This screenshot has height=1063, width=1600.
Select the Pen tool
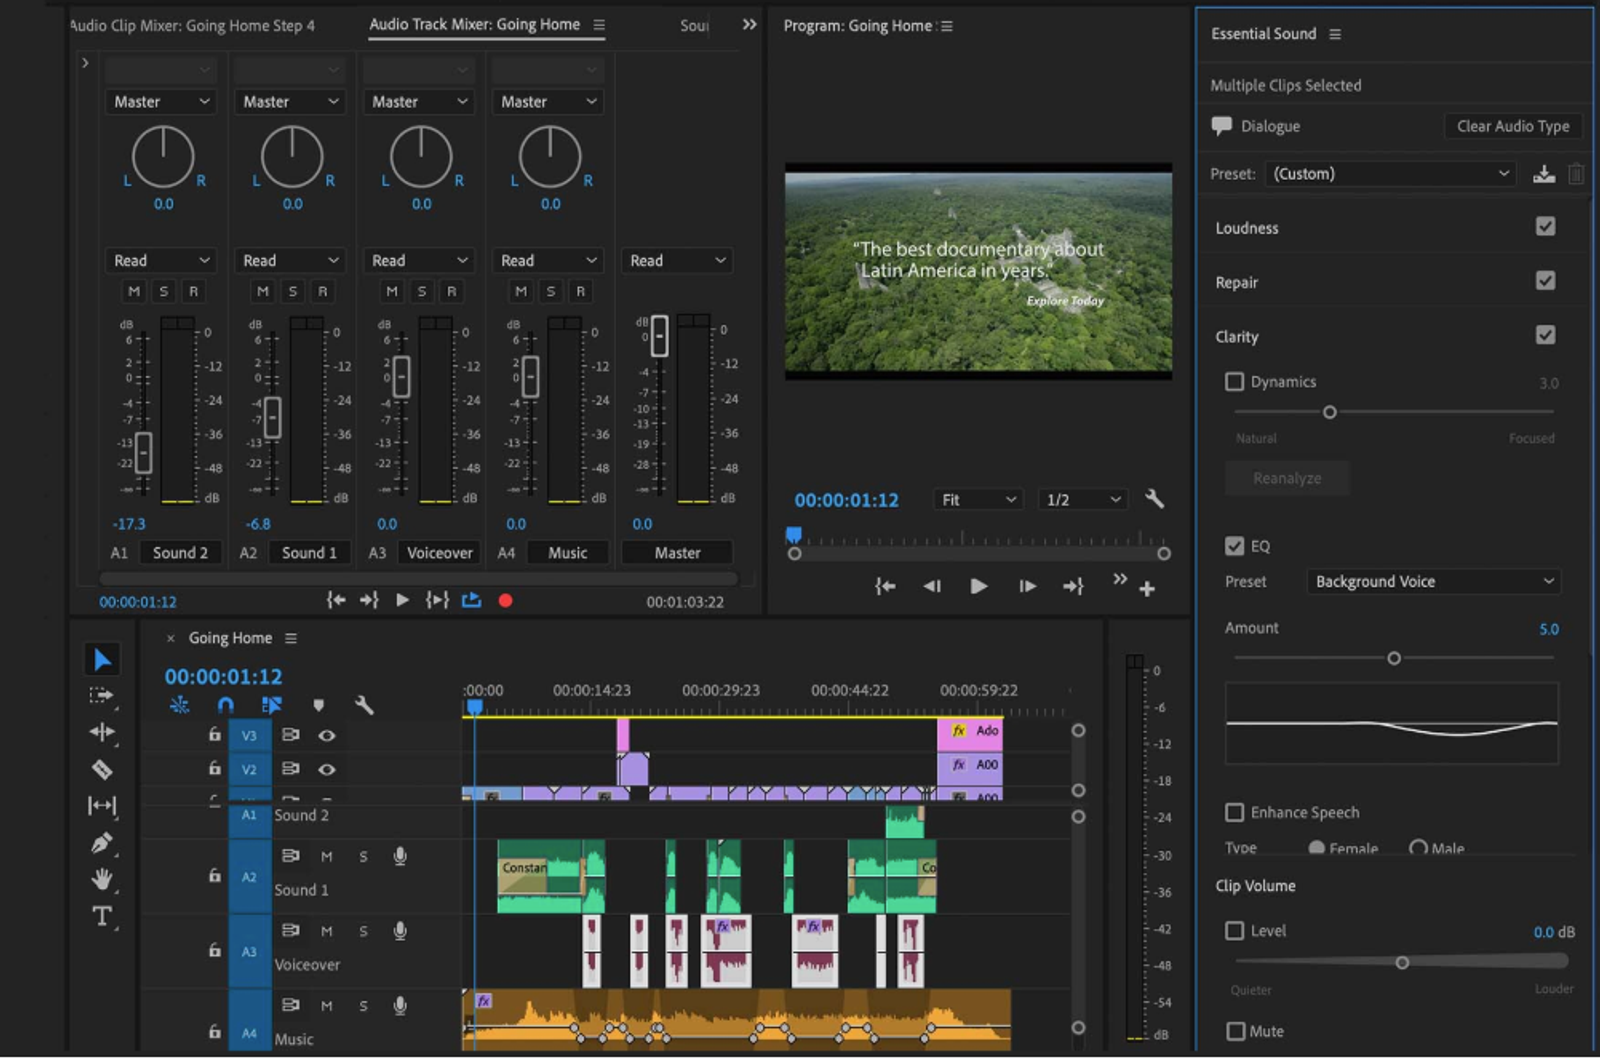(102, 843)
